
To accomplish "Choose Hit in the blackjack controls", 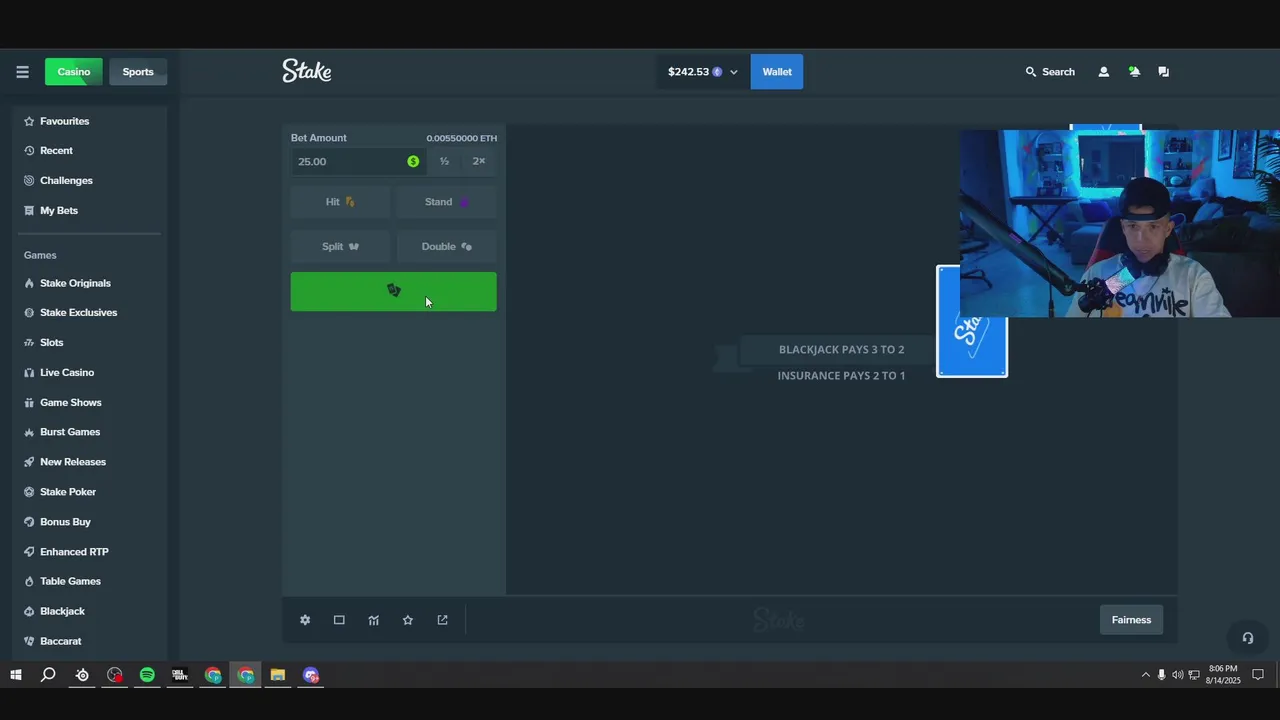I will coord(340,202).
